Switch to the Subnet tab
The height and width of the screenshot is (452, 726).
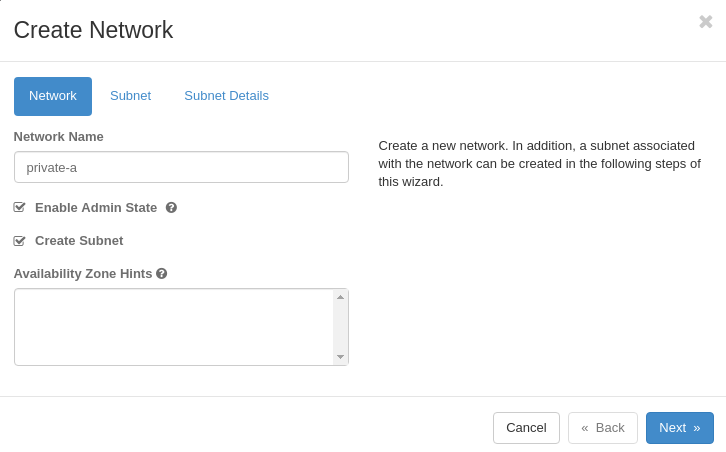point(131,96)
